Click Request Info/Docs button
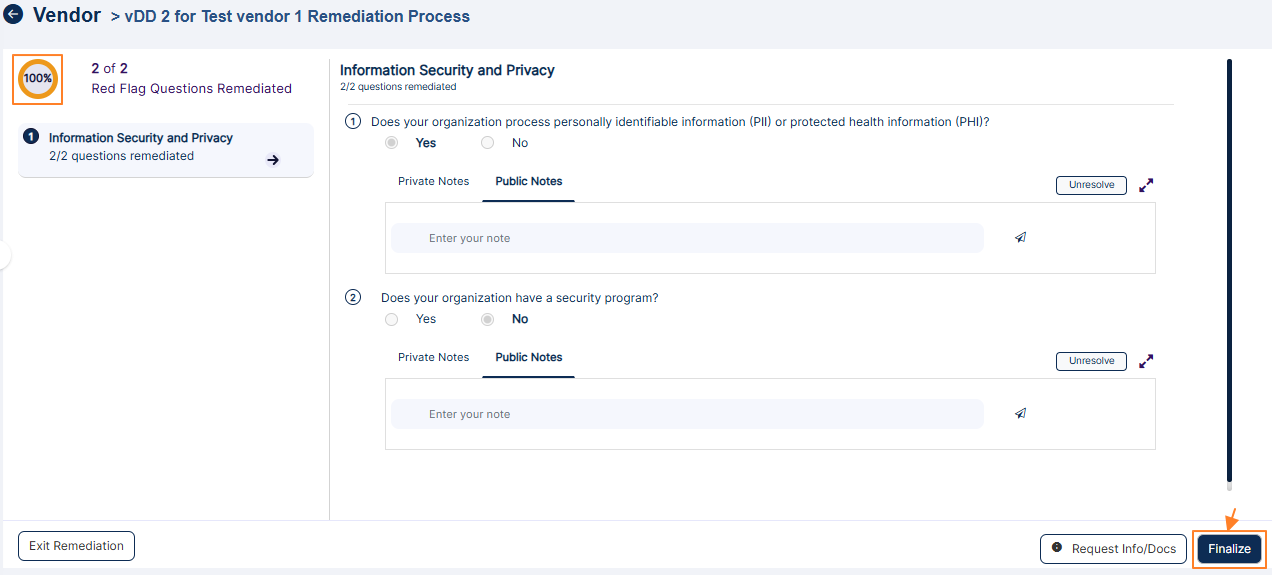This screenshot has height=575, width=1272. pyautogui.click(x=1113, y=549)
